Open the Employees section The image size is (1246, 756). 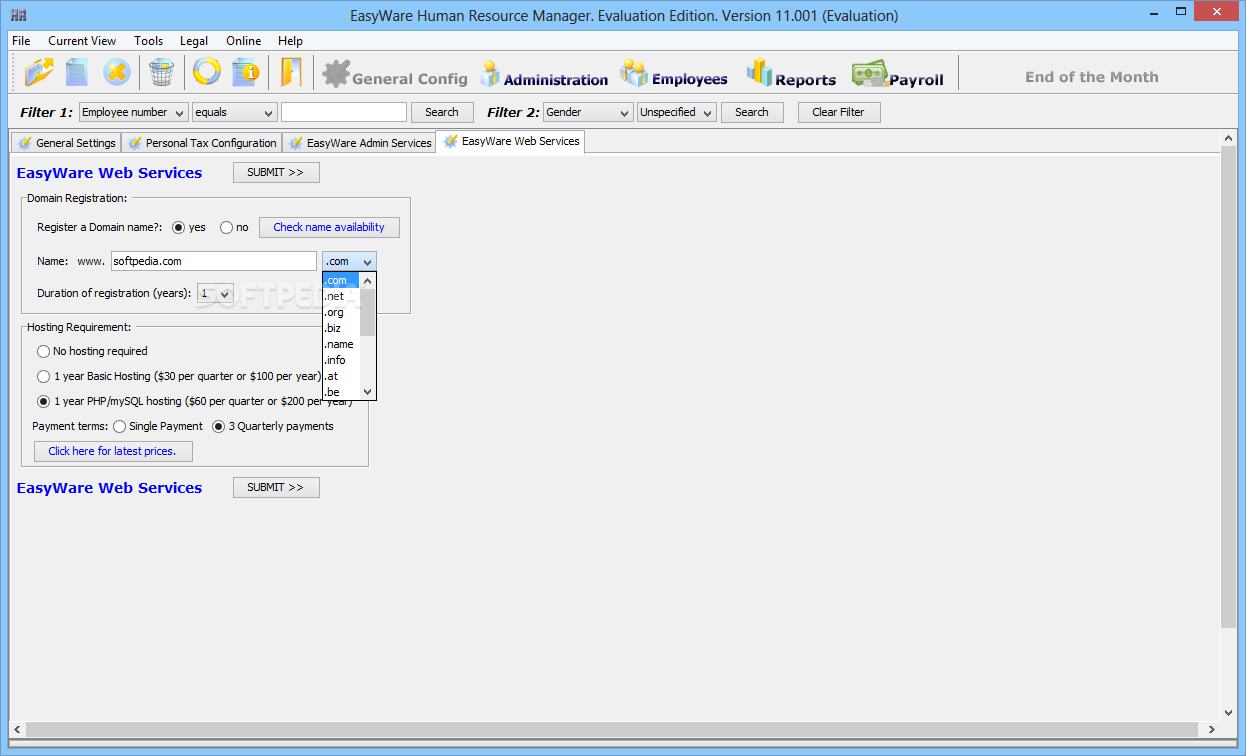(673, 74)
